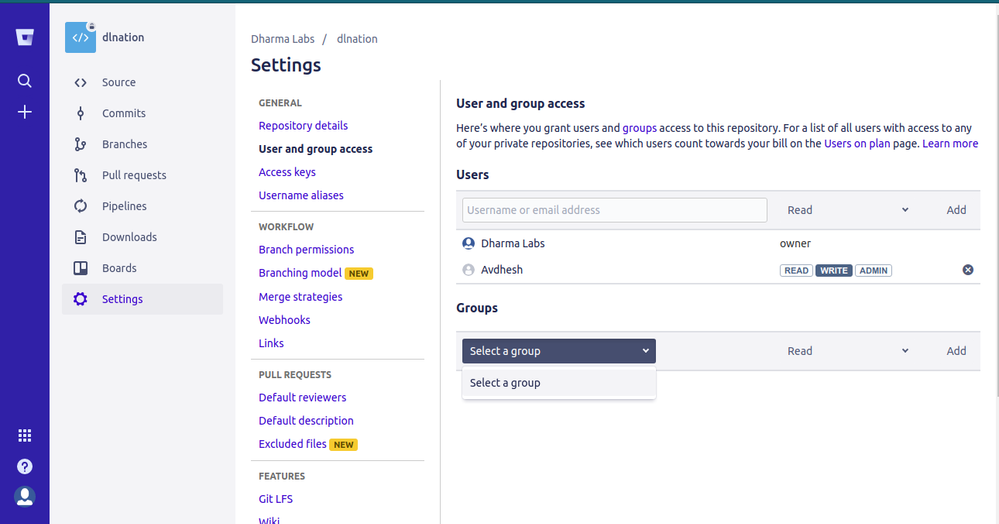The height and width of the screenshot is (524, 999).
Task: Go to Branches in repository menu
Action: 124,144
